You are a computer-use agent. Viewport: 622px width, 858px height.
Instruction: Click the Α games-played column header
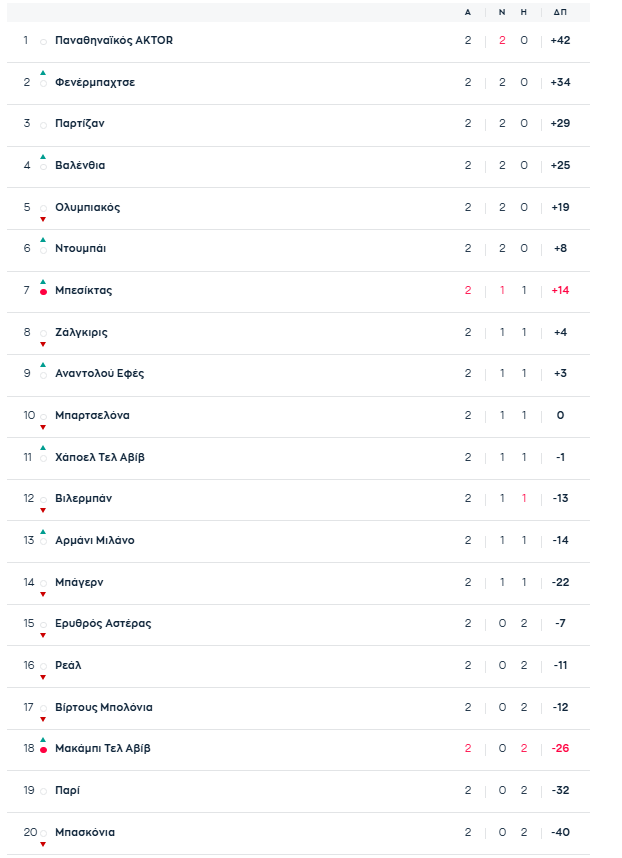[468, 12]
